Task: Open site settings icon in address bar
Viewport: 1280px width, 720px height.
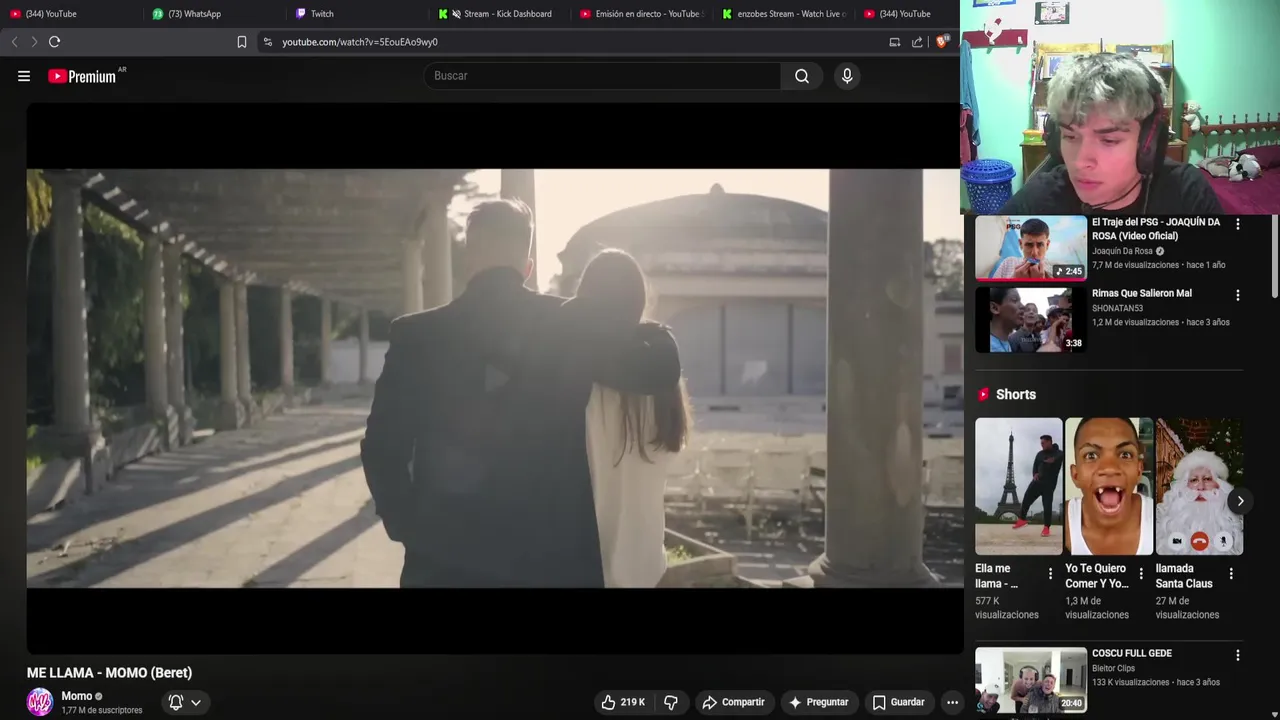Action: (x=267, y=42)
